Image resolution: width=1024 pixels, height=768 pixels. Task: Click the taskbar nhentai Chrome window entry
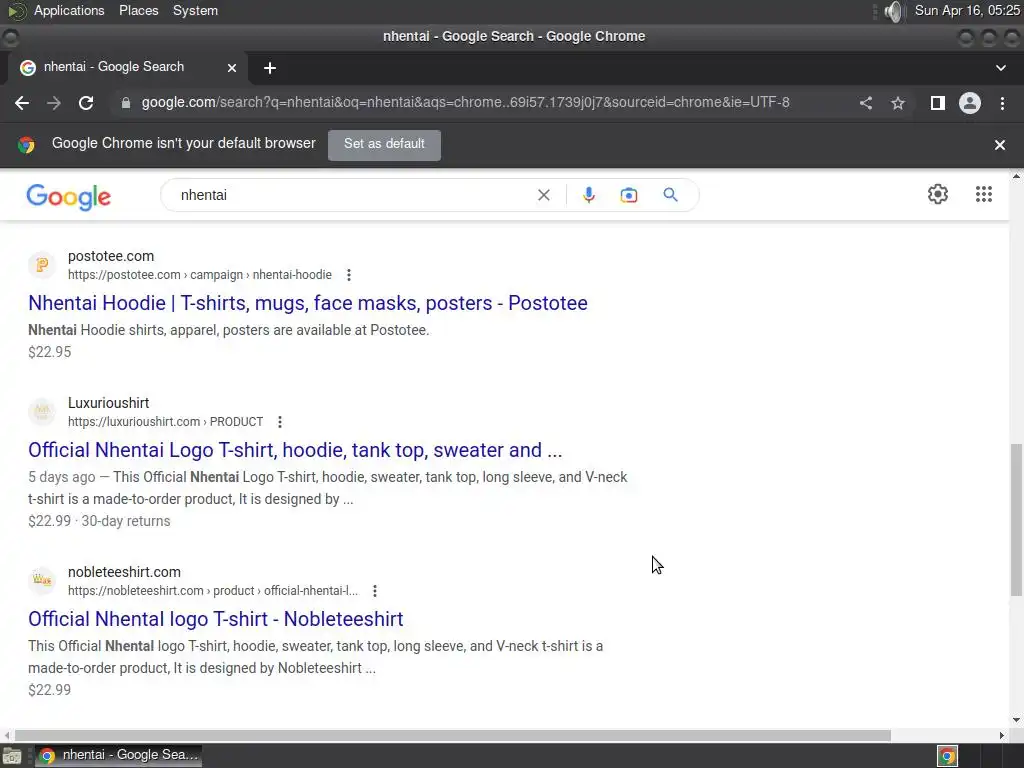(119, 756)
